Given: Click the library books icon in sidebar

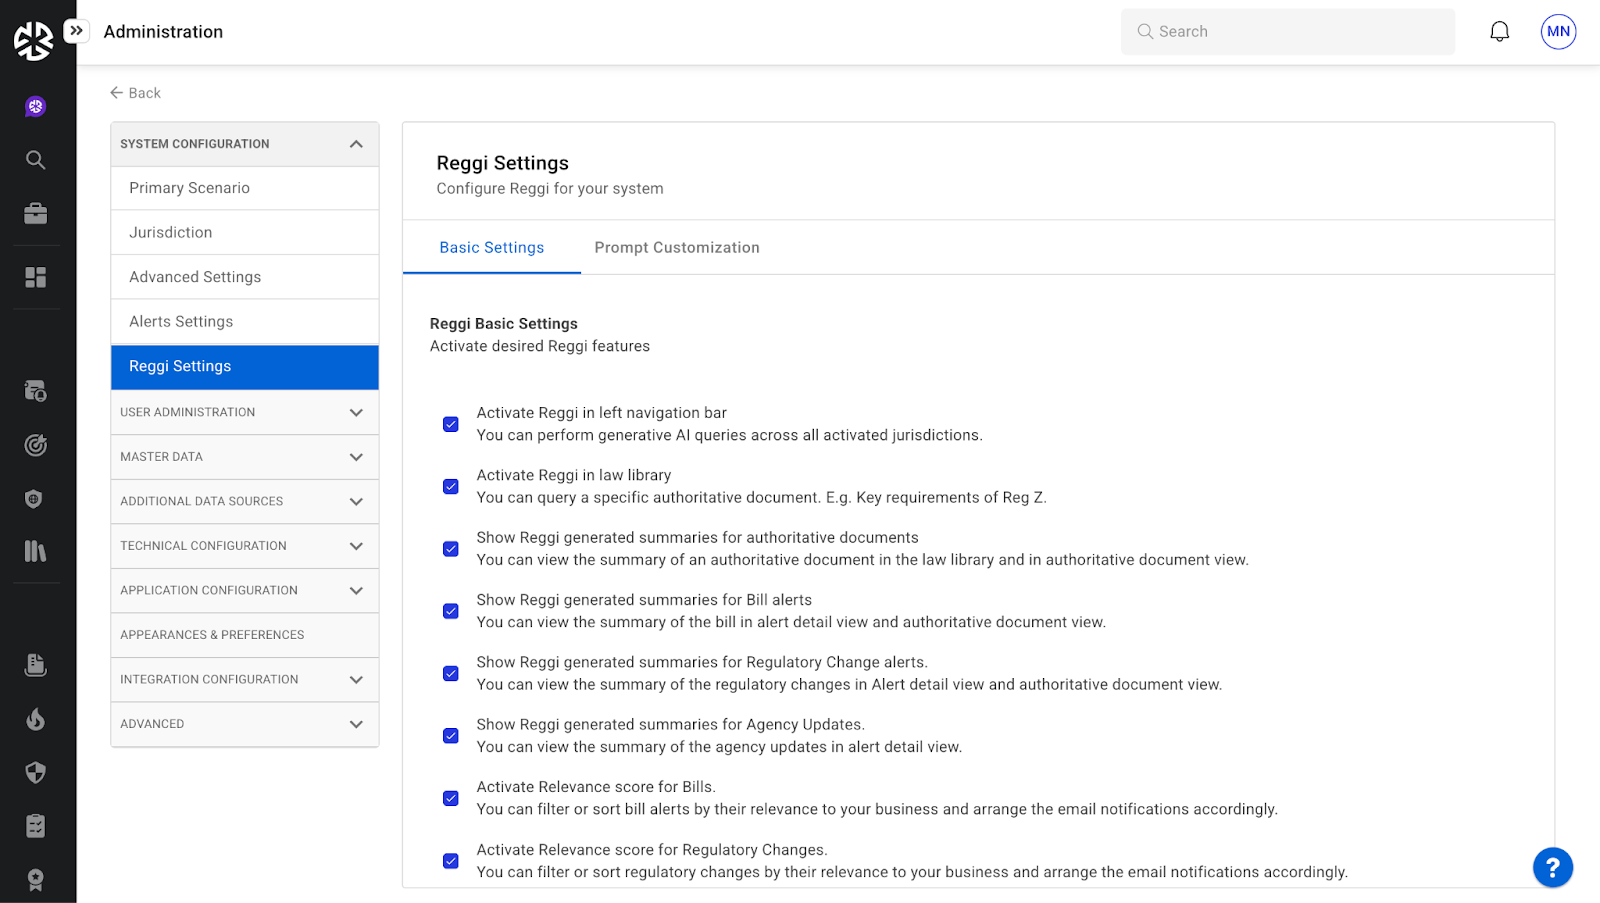Looking at the screenshot, I should point(36,551).
